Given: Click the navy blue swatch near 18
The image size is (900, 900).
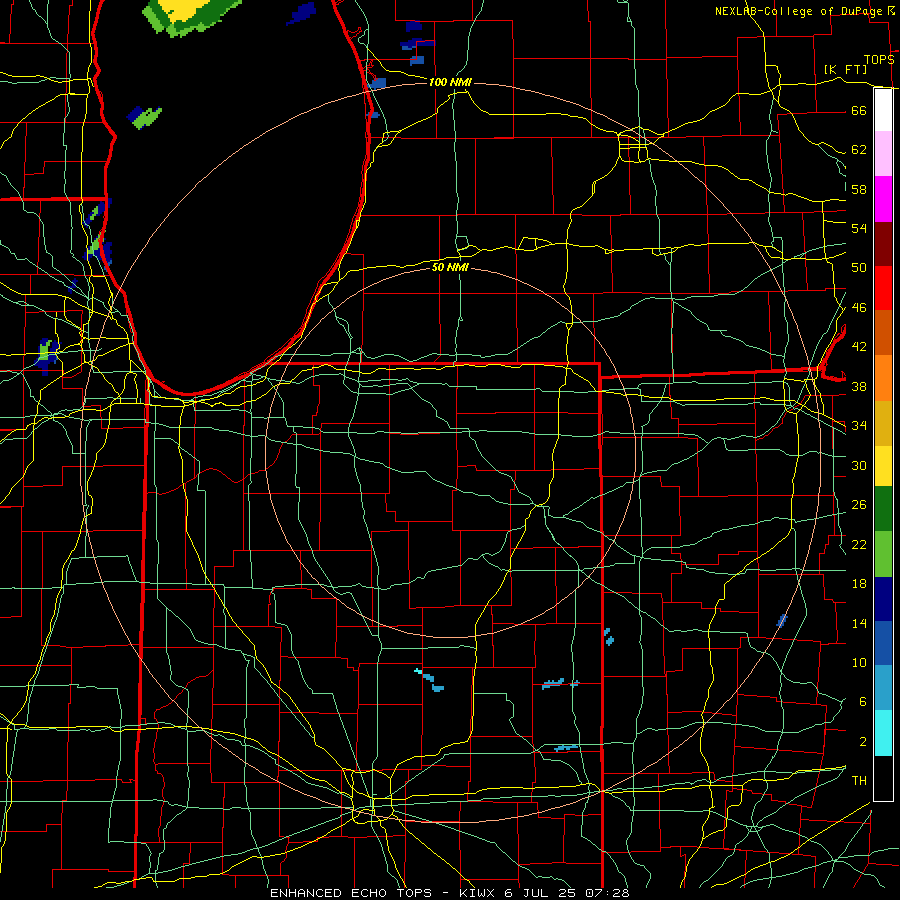Looking at the screenshot, I should [x=883, y=599].
